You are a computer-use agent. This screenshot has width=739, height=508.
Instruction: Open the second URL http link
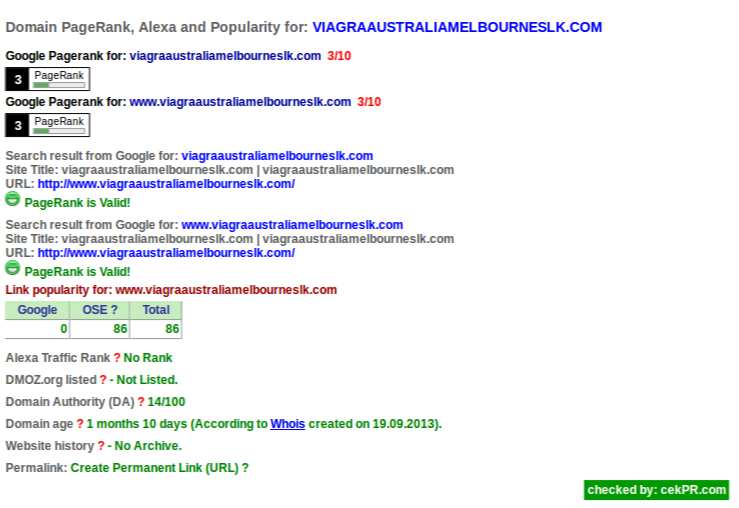coord(166,253)
